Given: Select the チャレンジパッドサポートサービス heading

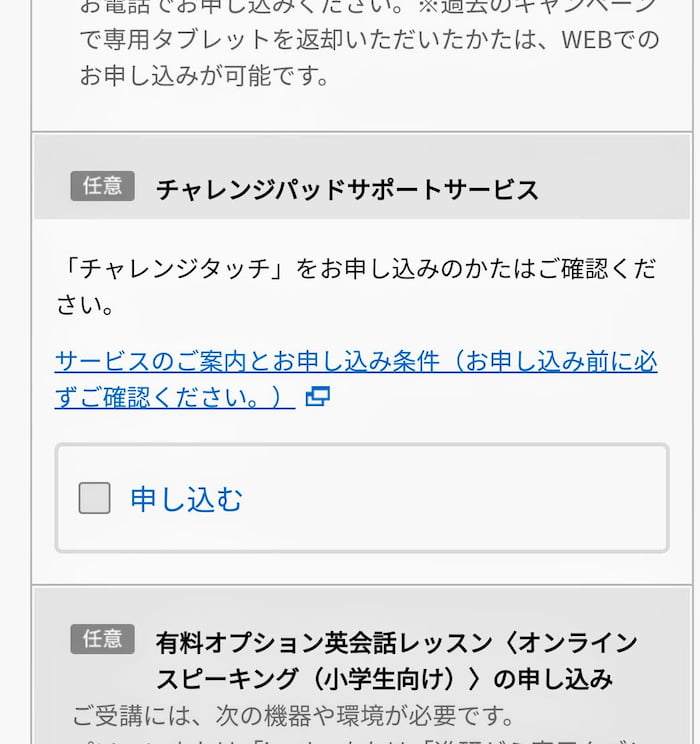Looking at the screenshot, I should pos(347,189).
